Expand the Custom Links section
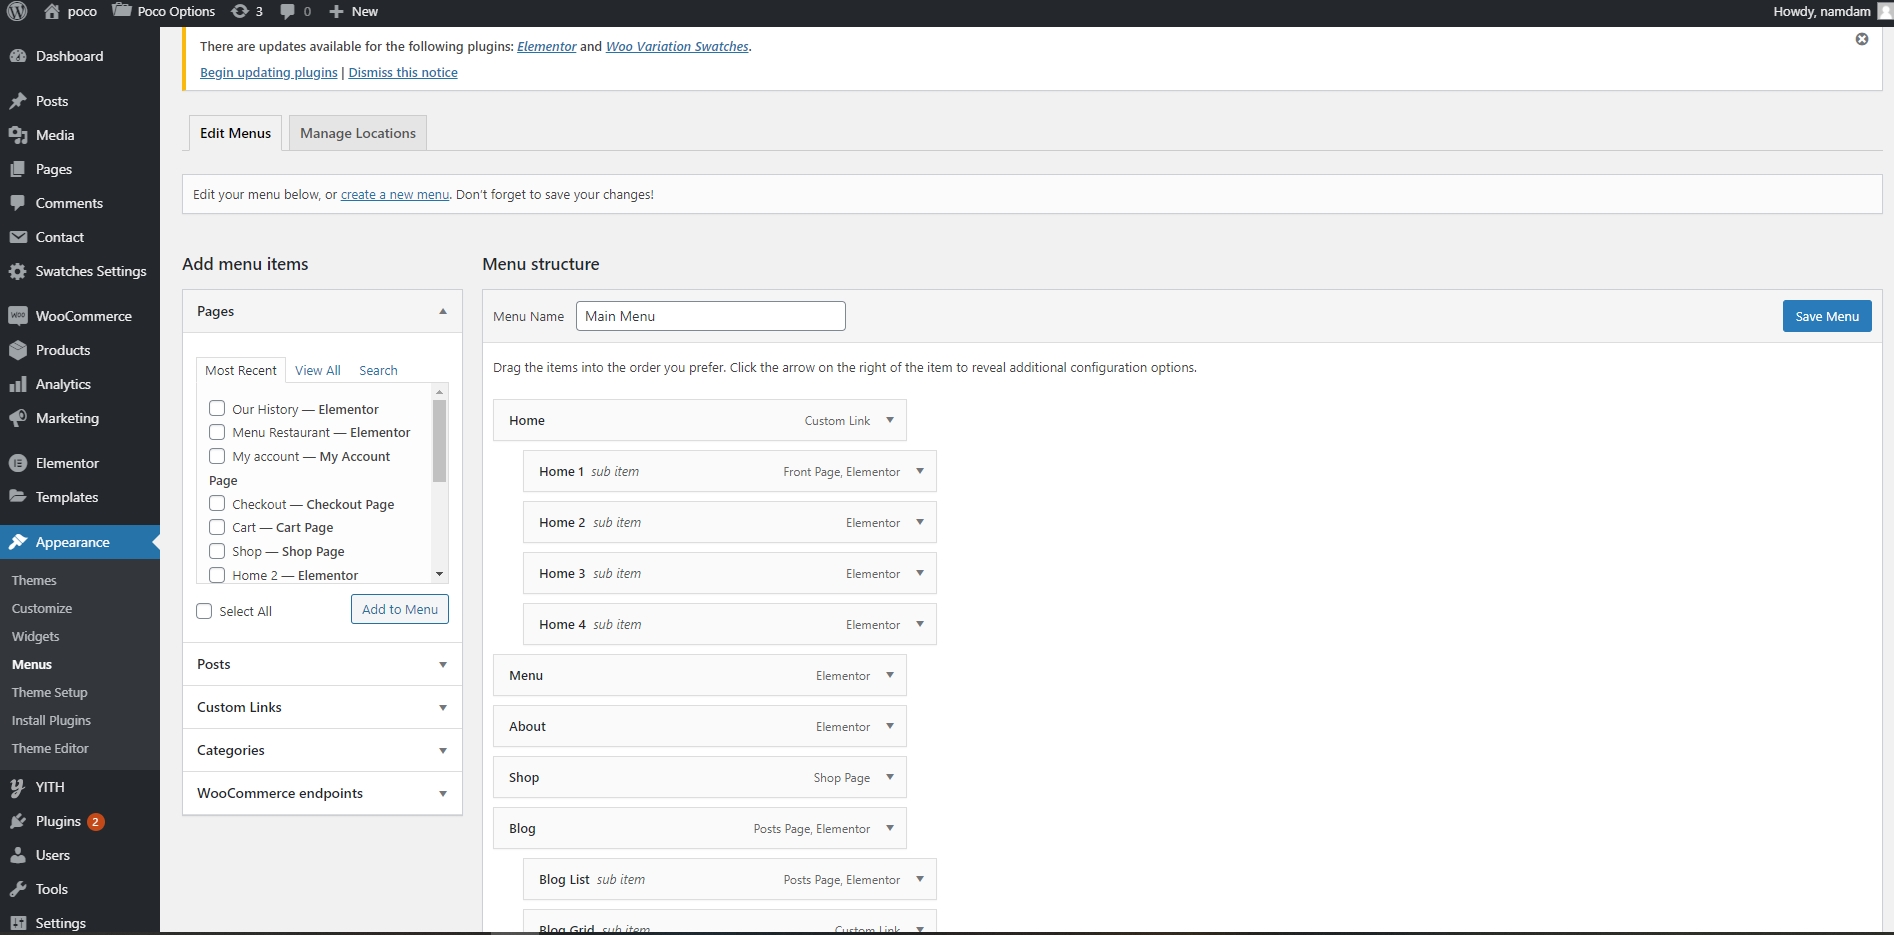Screen dimensions: 1894x935 tap(321, 707)
